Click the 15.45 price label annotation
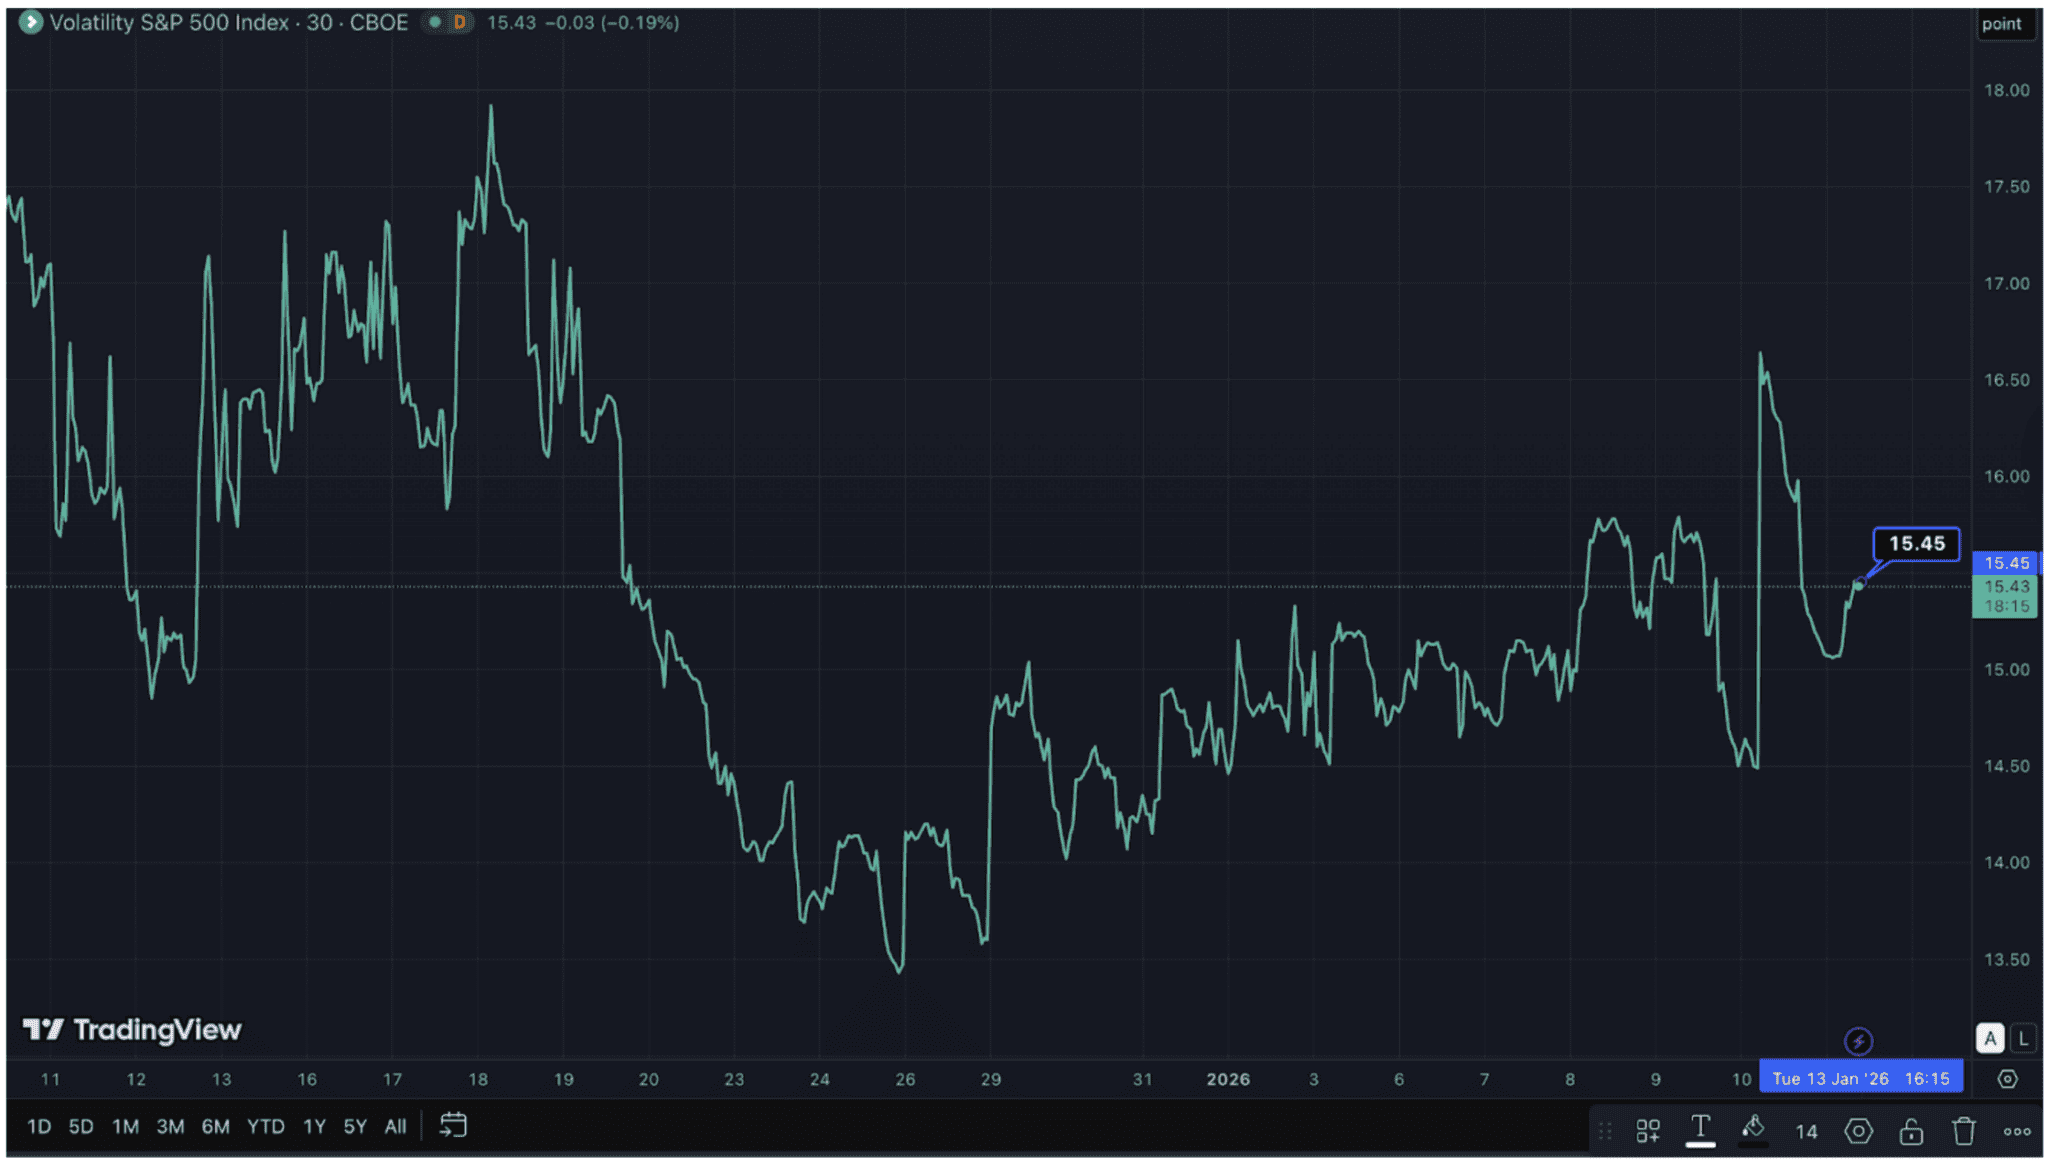The height and width of the screenshot is (1159, 2048). point(1916,544)
